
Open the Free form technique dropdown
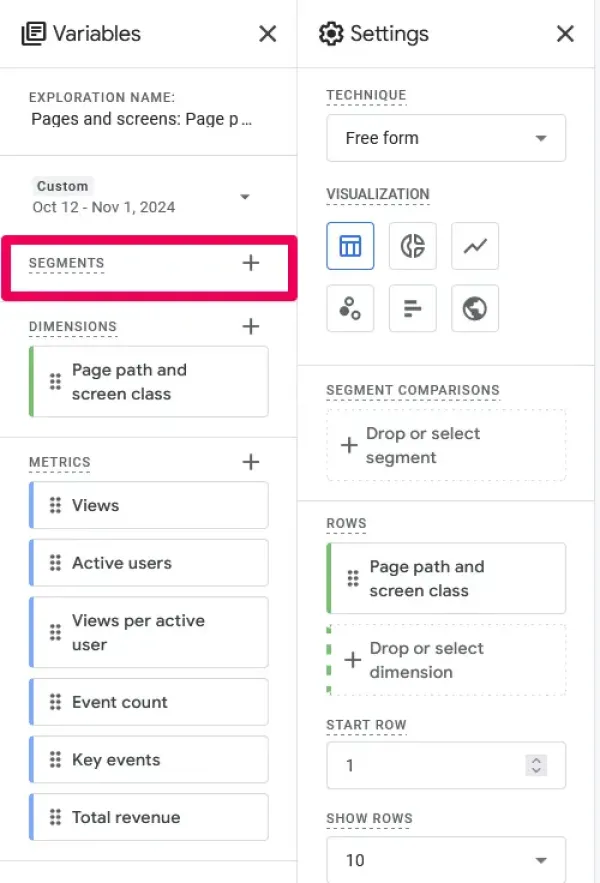tap(446, 138)
